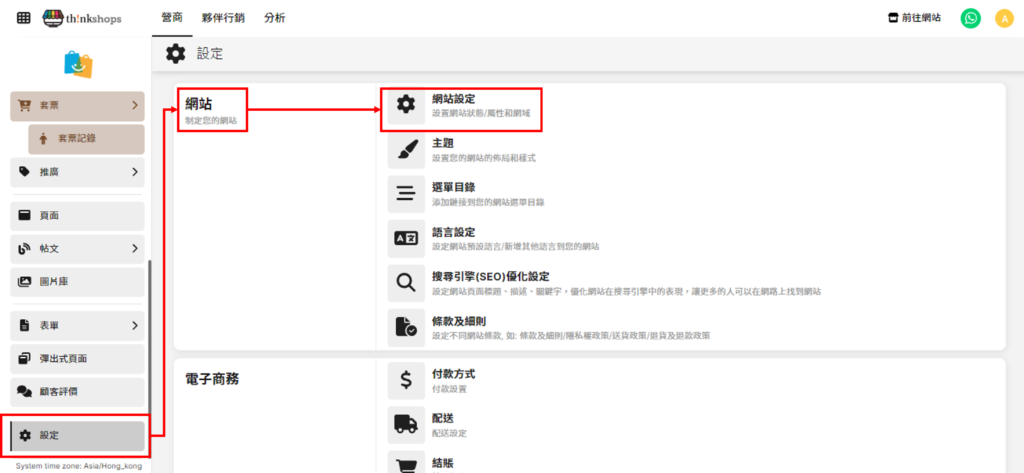Image resolution: width=1024 pixels, height=473 pixels.
Task: Click the WhatsApp icon in header
Action: pyautogui.click(x=970, y=18)
